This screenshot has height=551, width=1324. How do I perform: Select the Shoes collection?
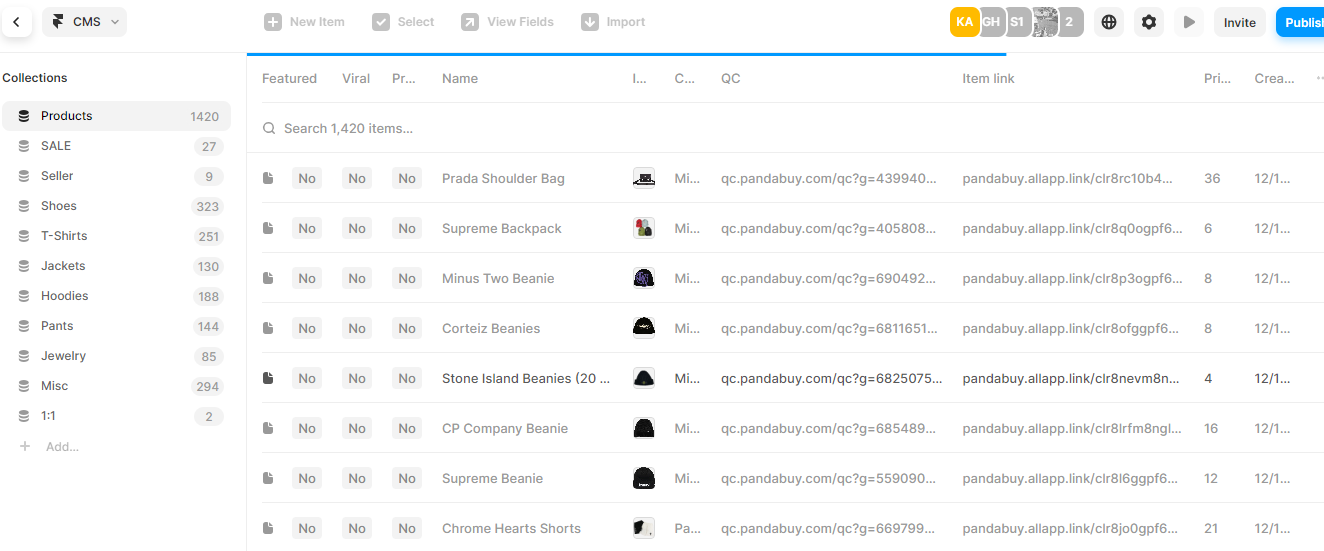[59, 206]
